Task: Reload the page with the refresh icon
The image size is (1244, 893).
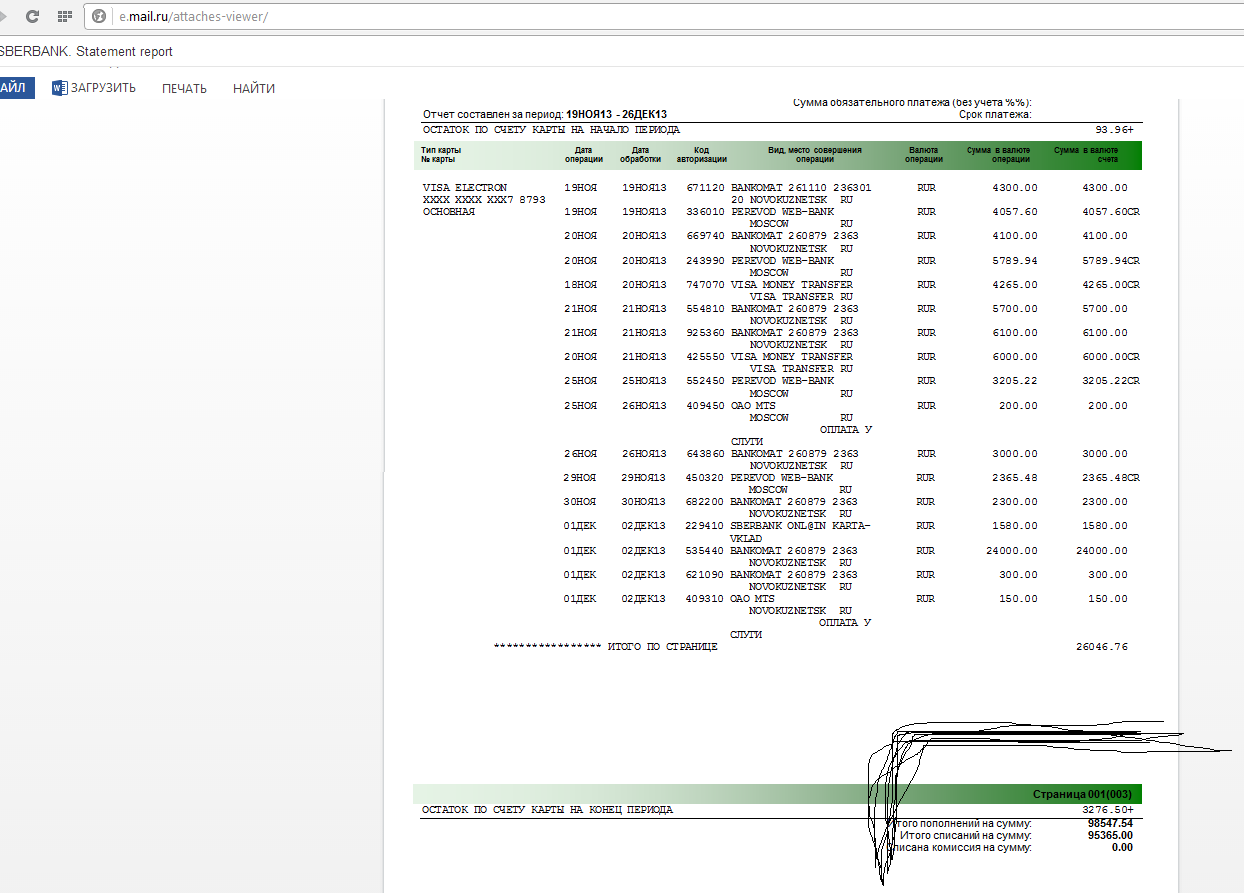Action: [32, 17]
